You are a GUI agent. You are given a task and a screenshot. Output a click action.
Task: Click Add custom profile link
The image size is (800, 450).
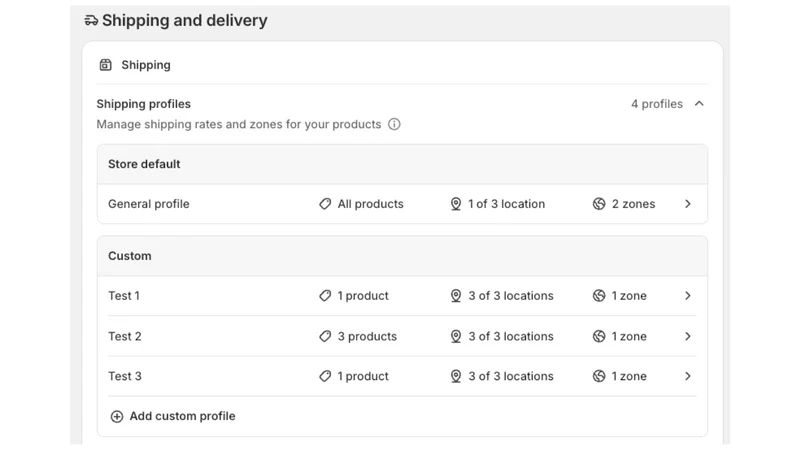[183, 416]
